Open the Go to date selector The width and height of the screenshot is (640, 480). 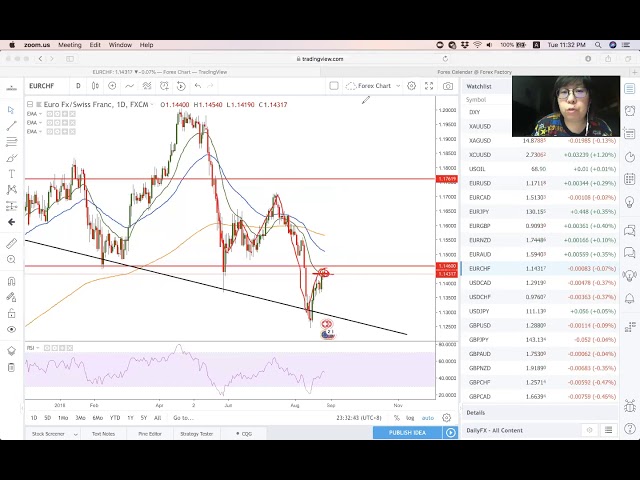pyautogui.click(x=182, y=418)
